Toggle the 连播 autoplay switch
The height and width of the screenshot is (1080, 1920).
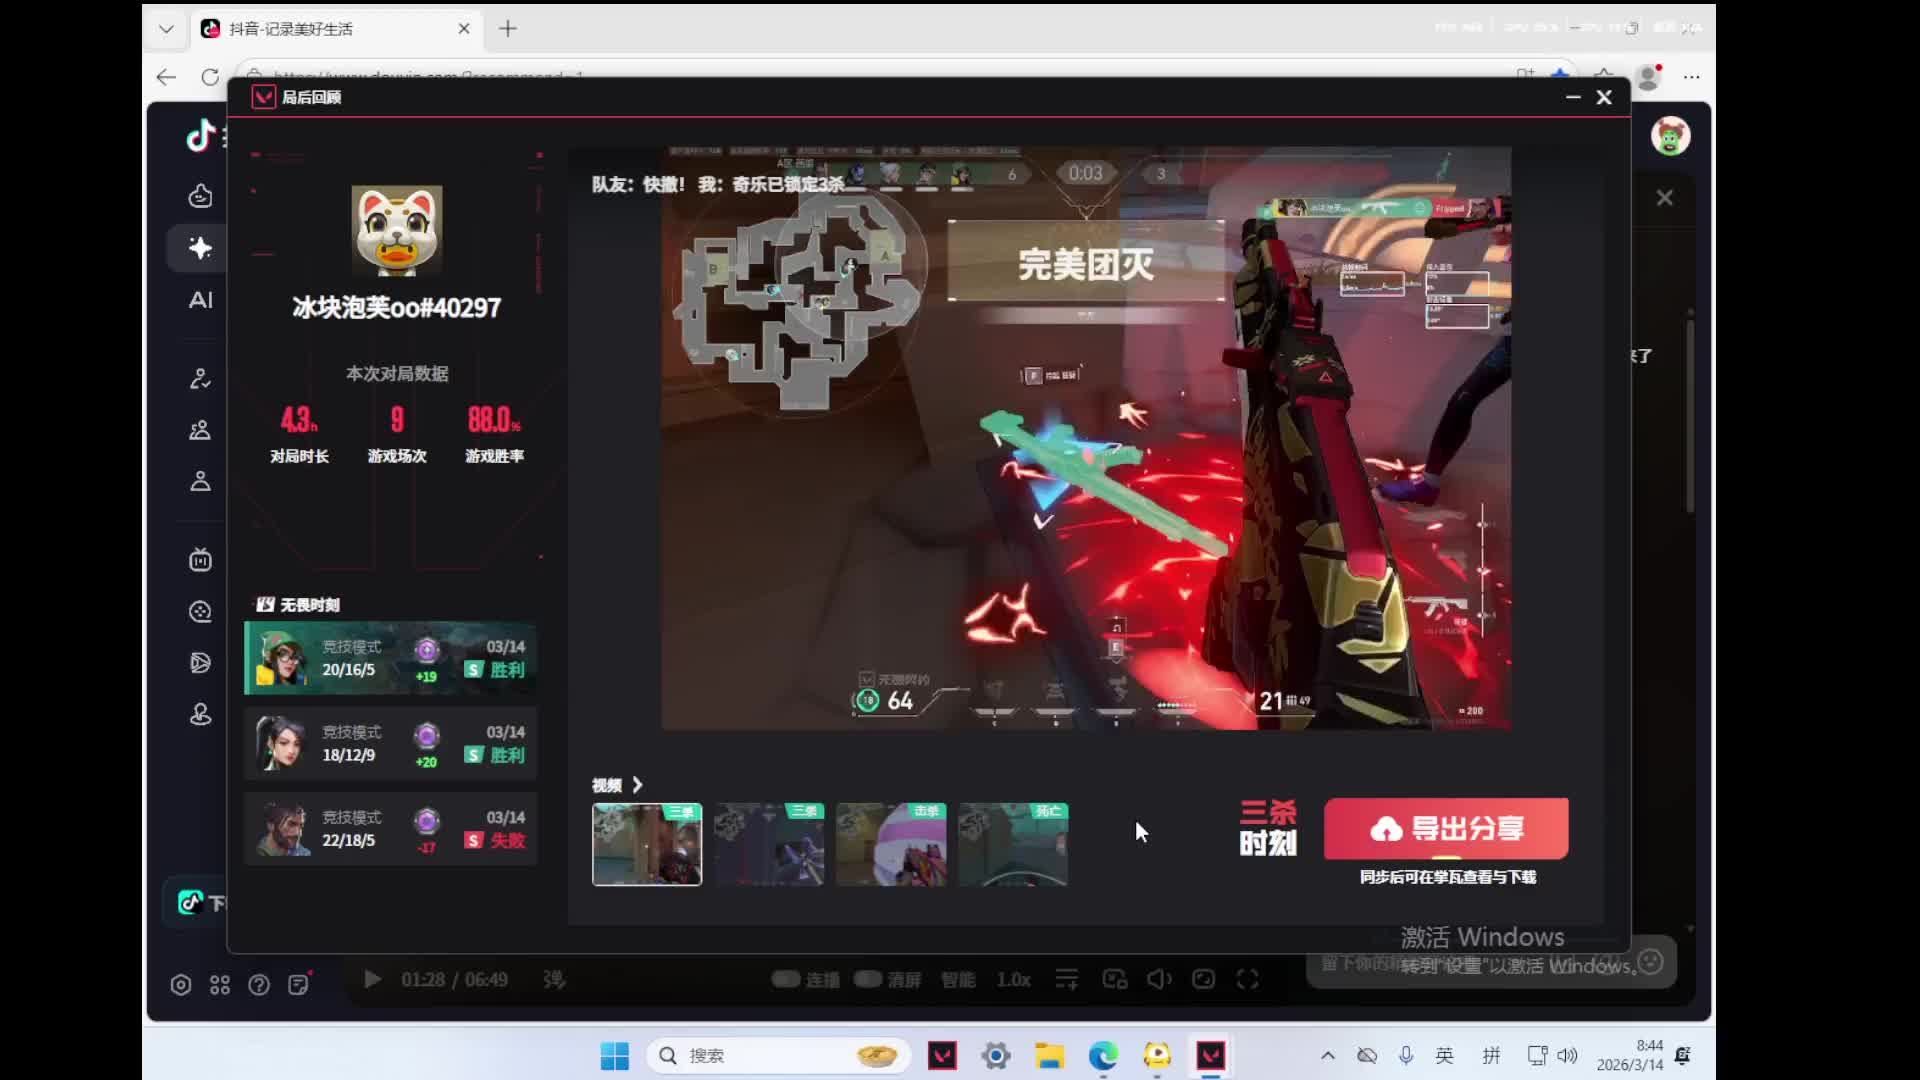point(786,979)
